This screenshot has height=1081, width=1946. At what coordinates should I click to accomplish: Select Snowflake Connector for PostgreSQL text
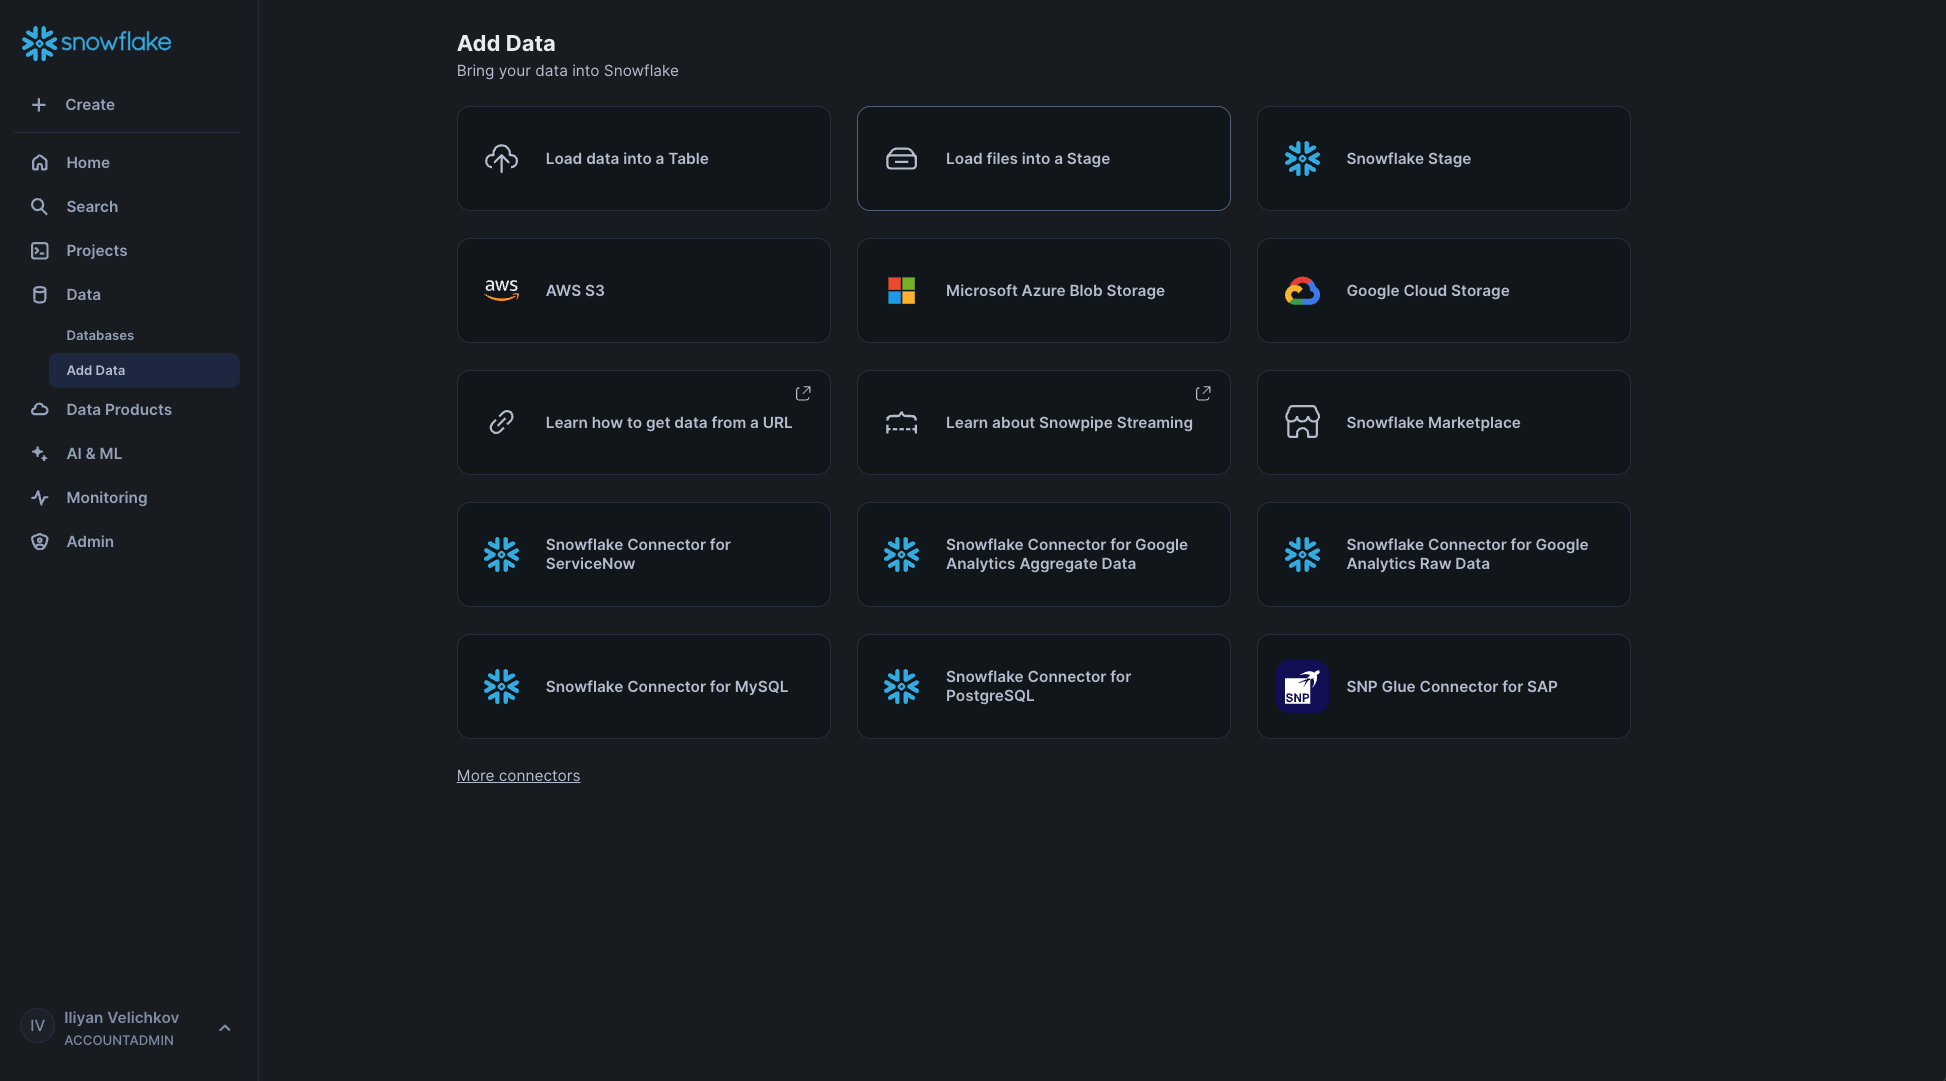point(1038,687)
